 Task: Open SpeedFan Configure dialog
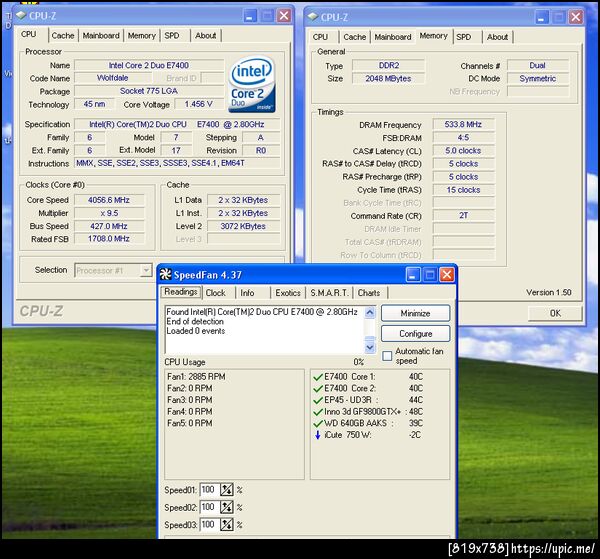click(x=415, y=334)
